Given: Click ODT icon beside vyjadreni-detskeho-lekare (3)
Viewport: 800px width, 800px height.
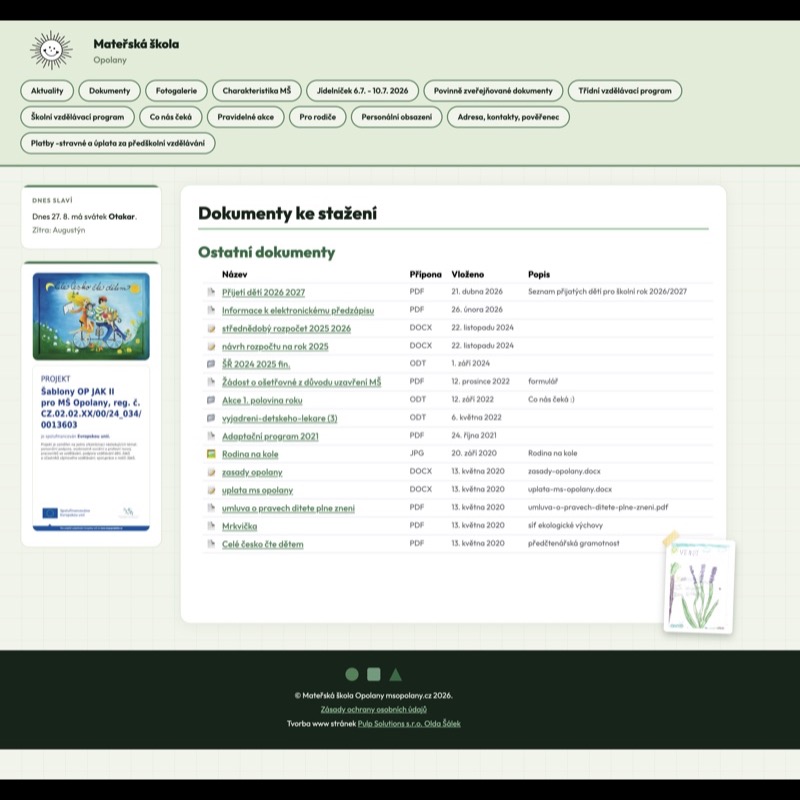Looking at the screenshot, I should [211, 418].
